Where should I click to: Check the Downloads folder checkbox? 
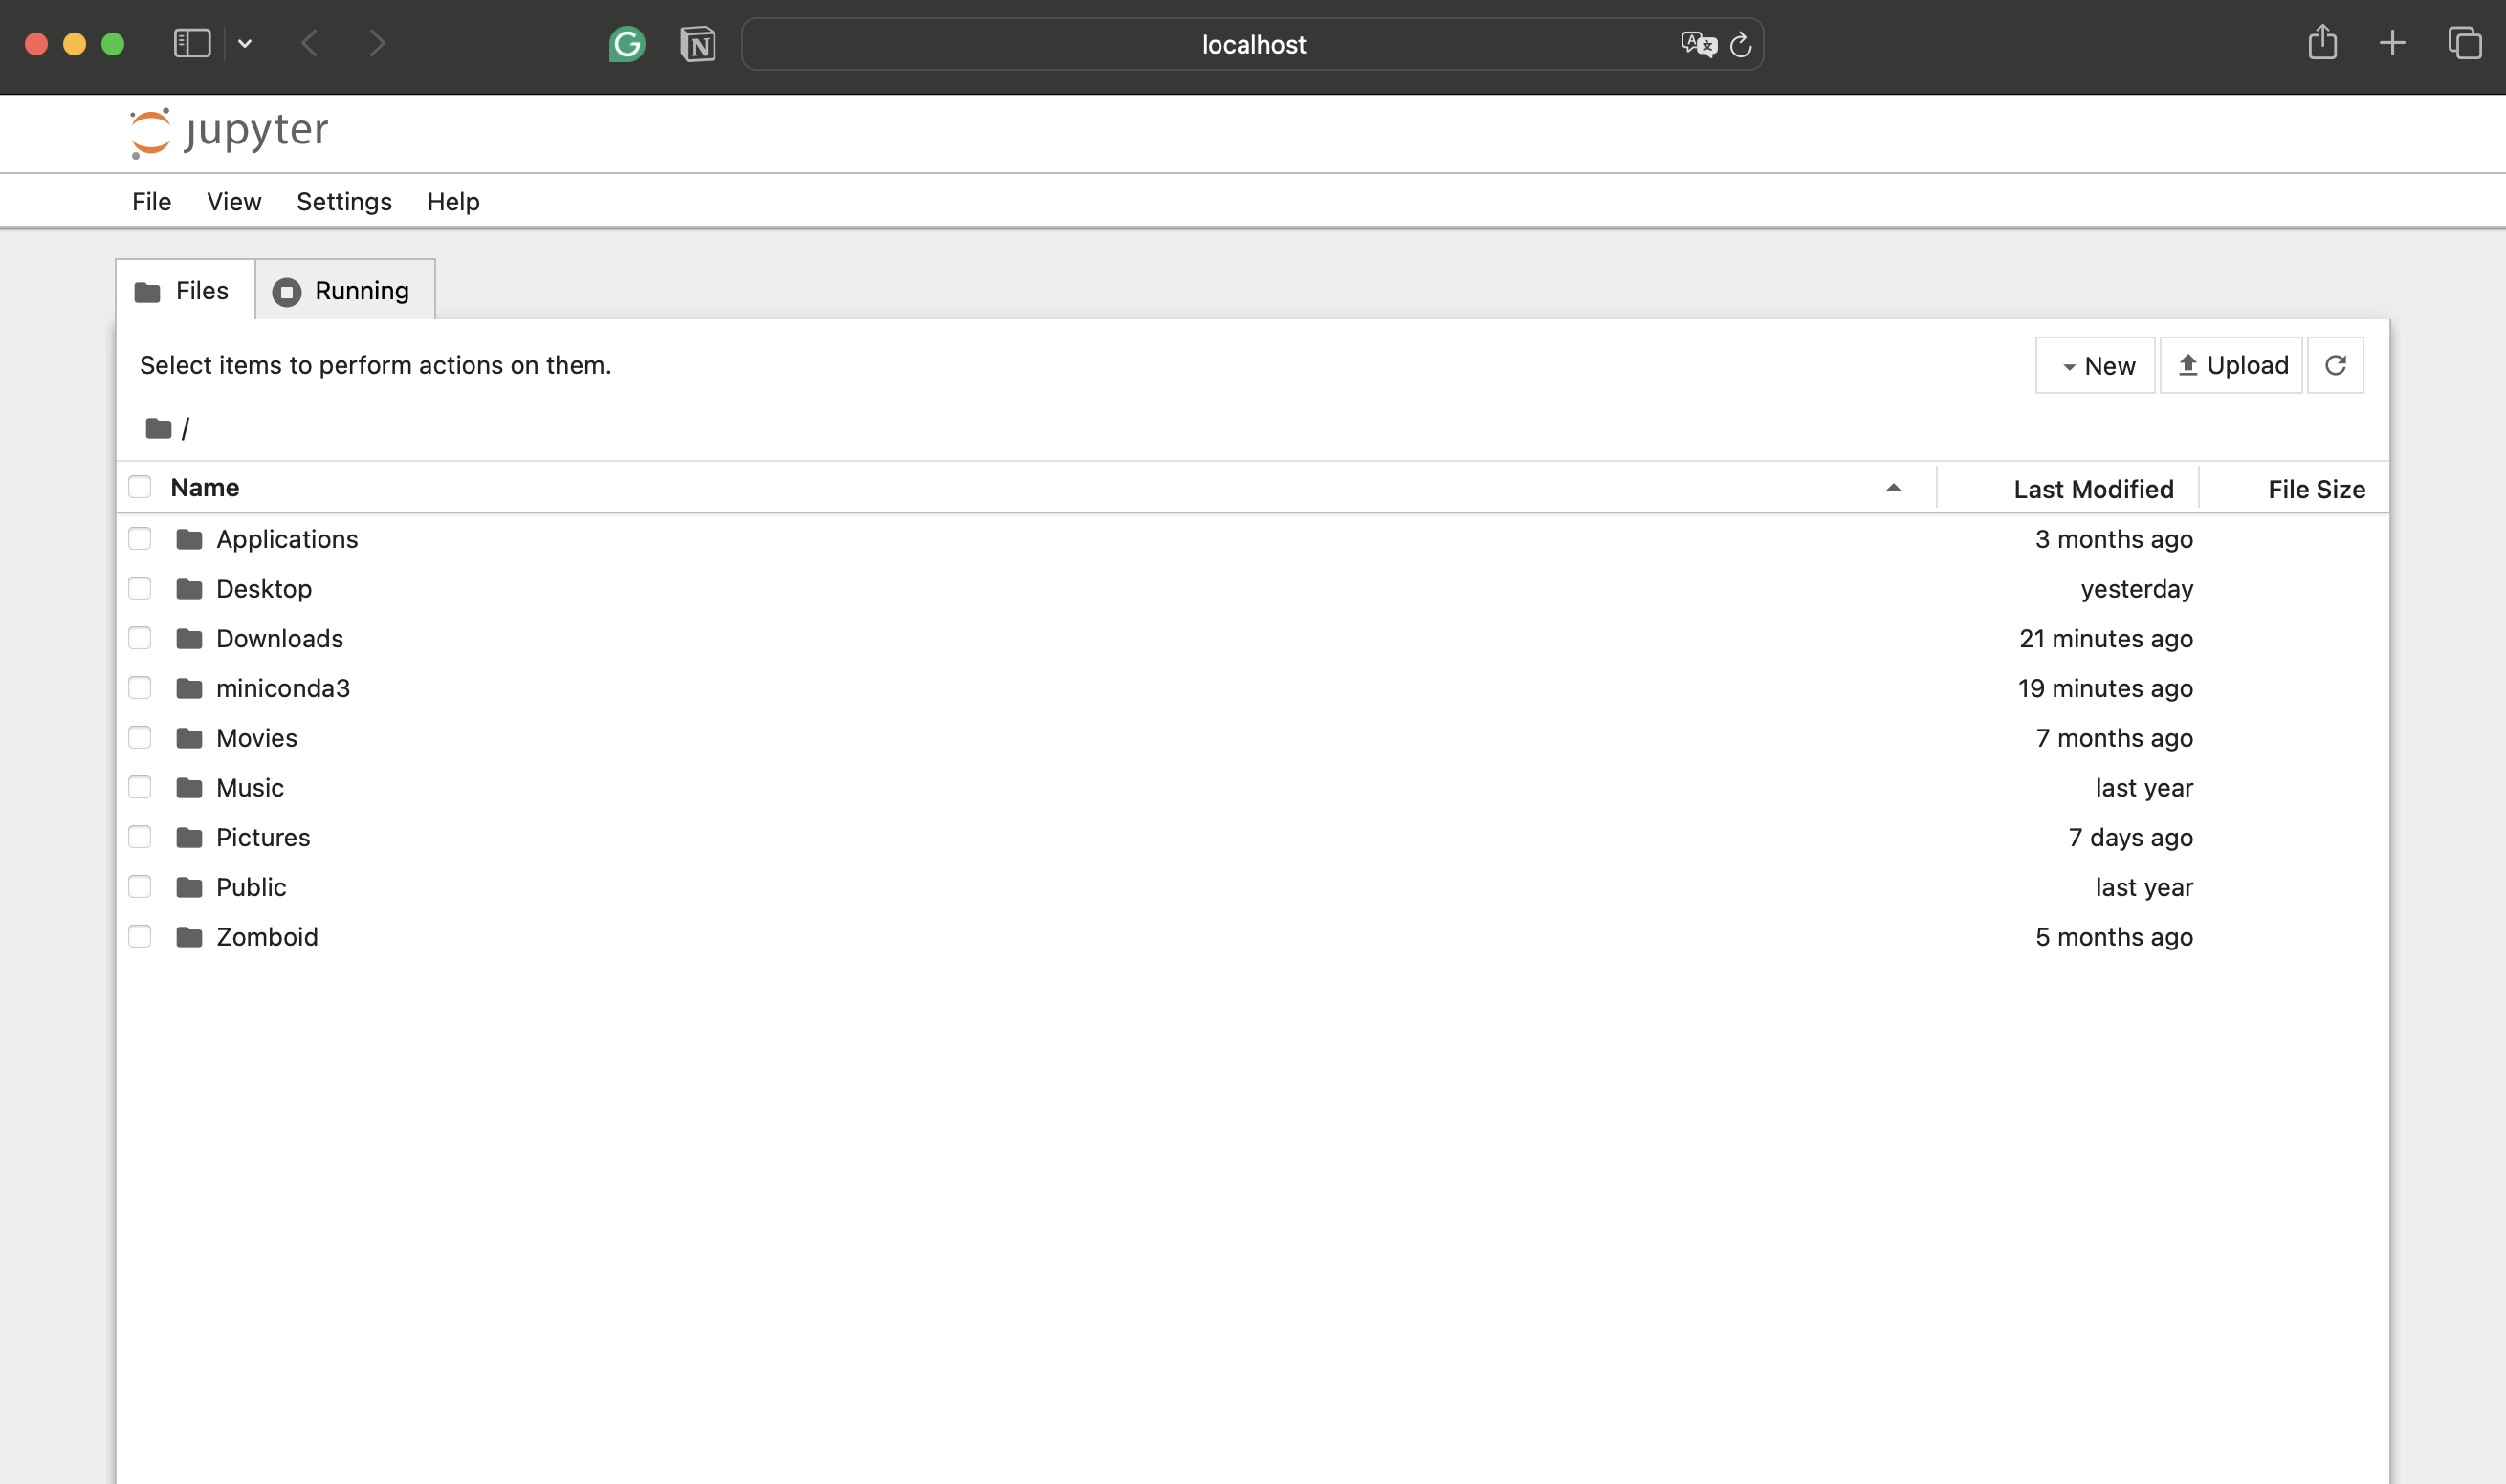(x=140, y=638)
